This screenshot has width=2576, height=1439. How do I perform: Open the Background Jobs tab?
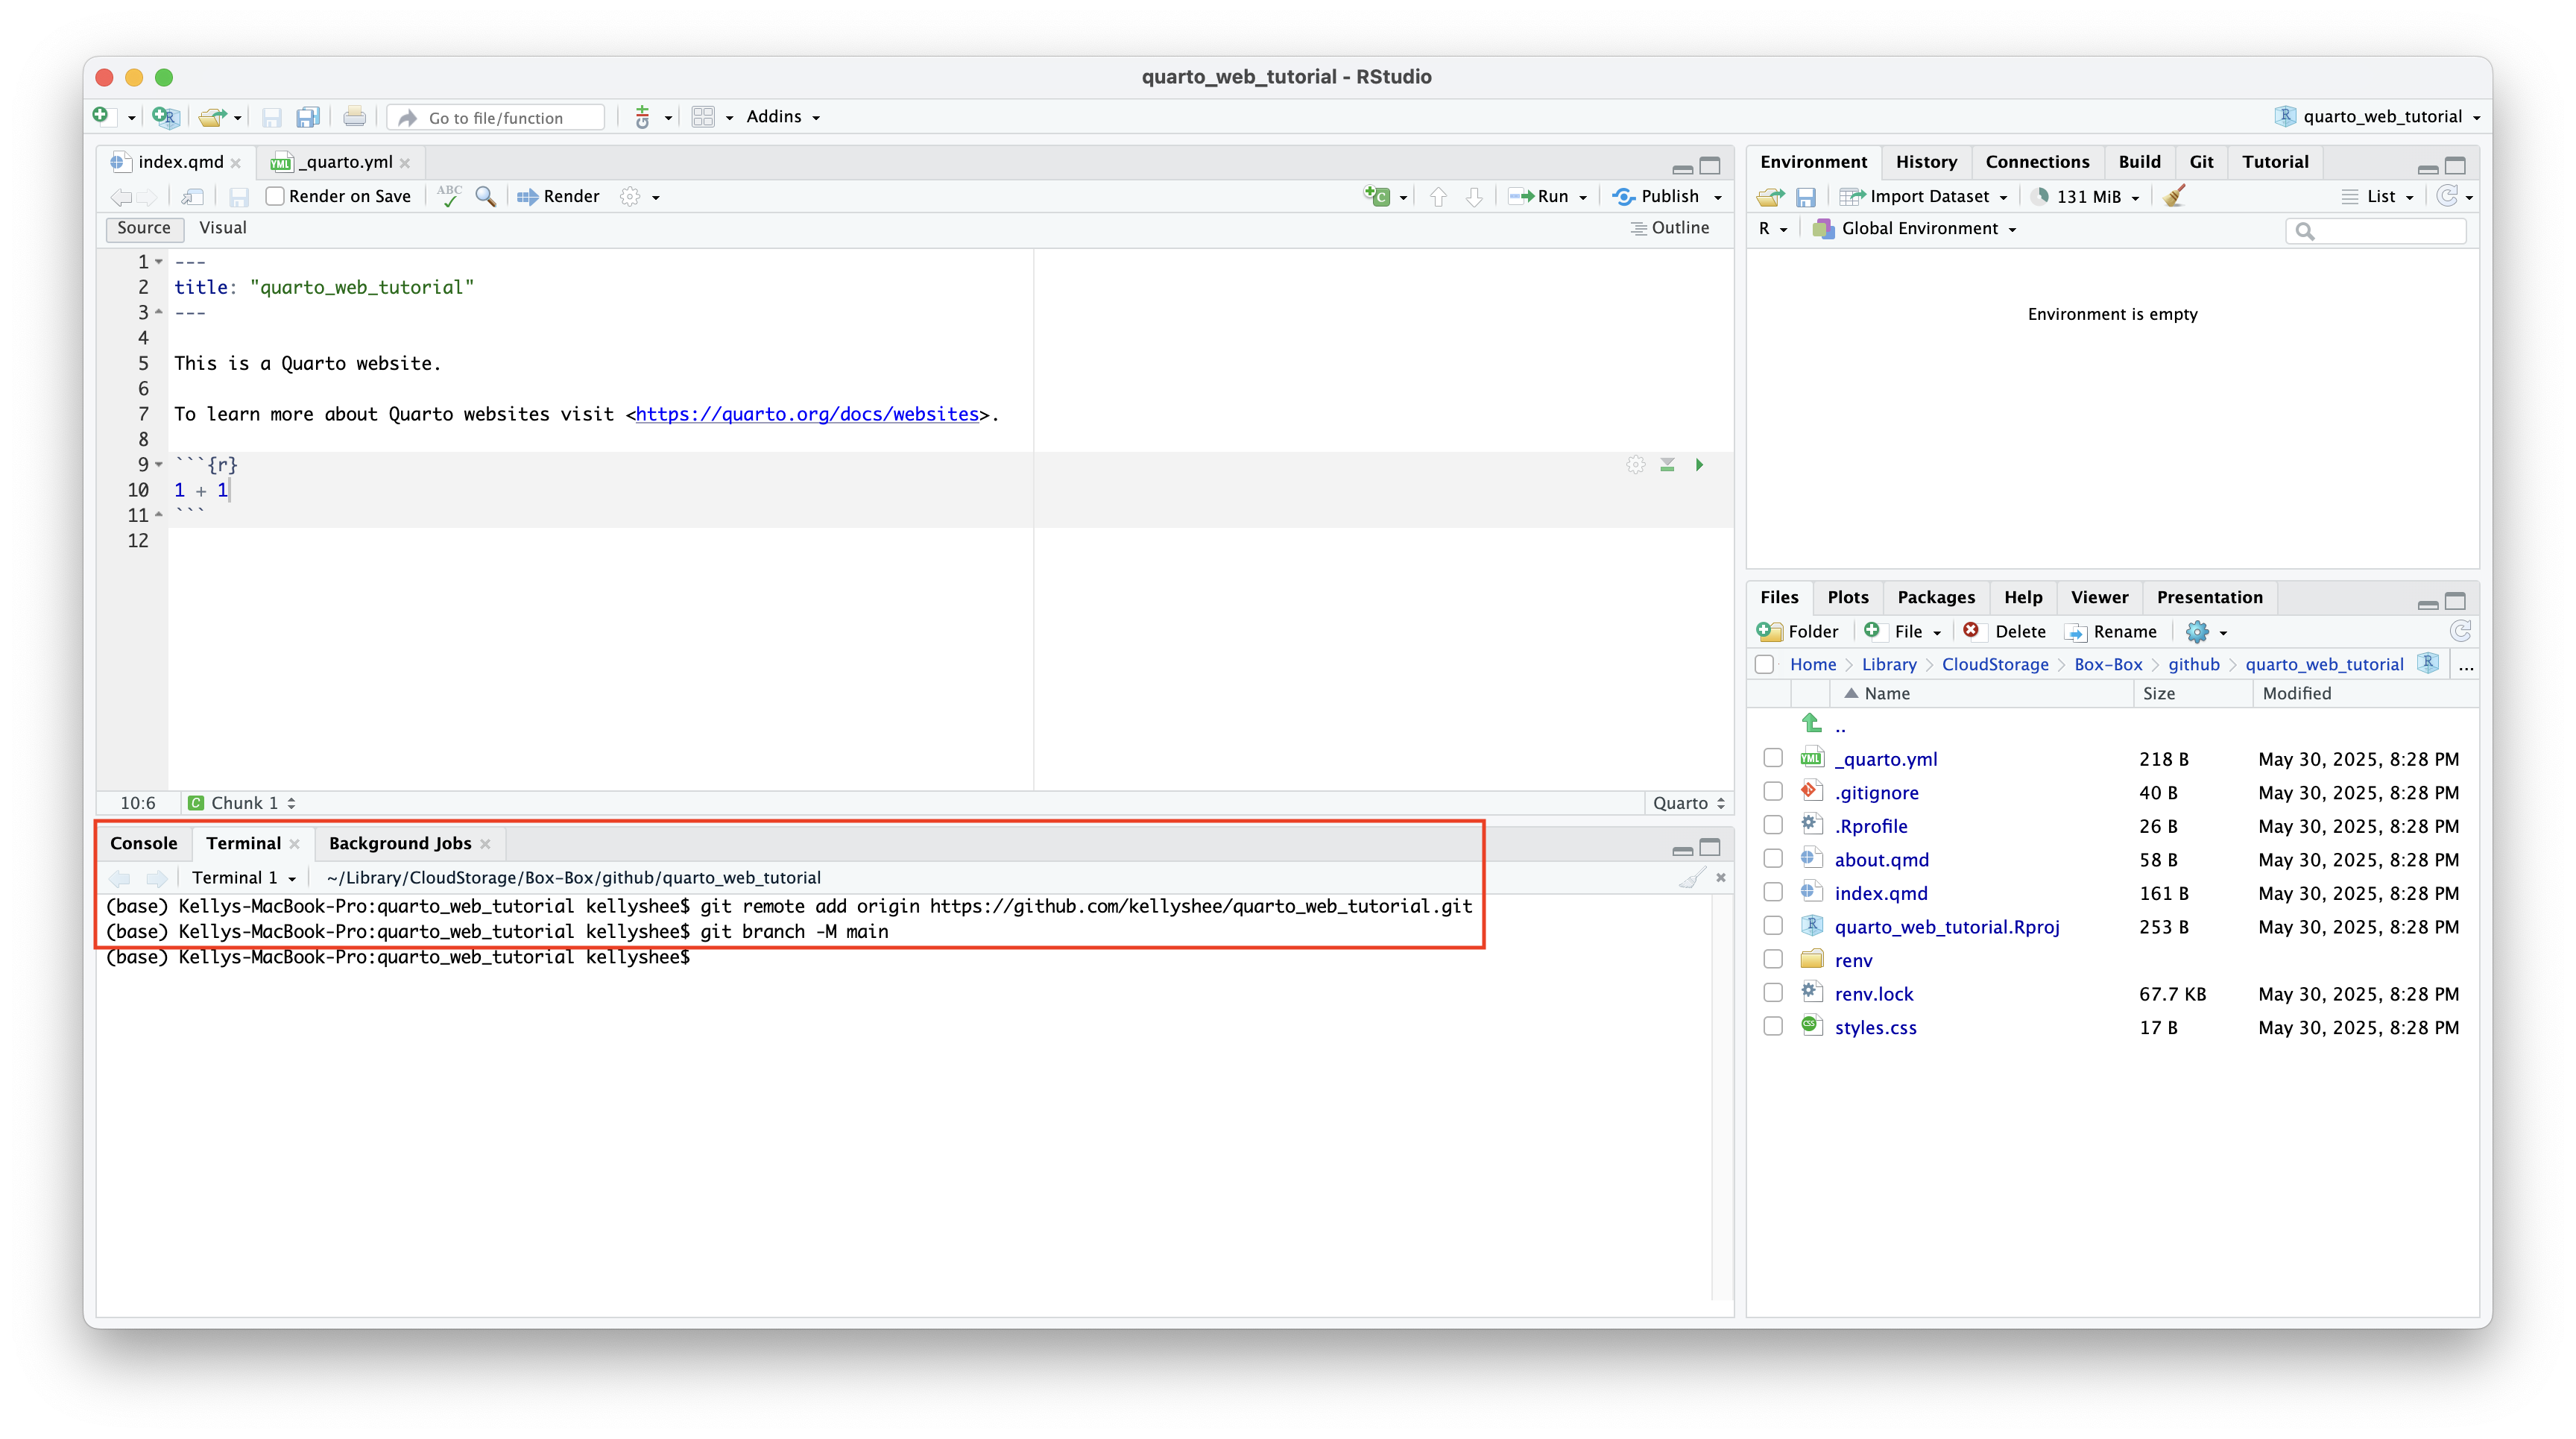(x=400, y=843)
